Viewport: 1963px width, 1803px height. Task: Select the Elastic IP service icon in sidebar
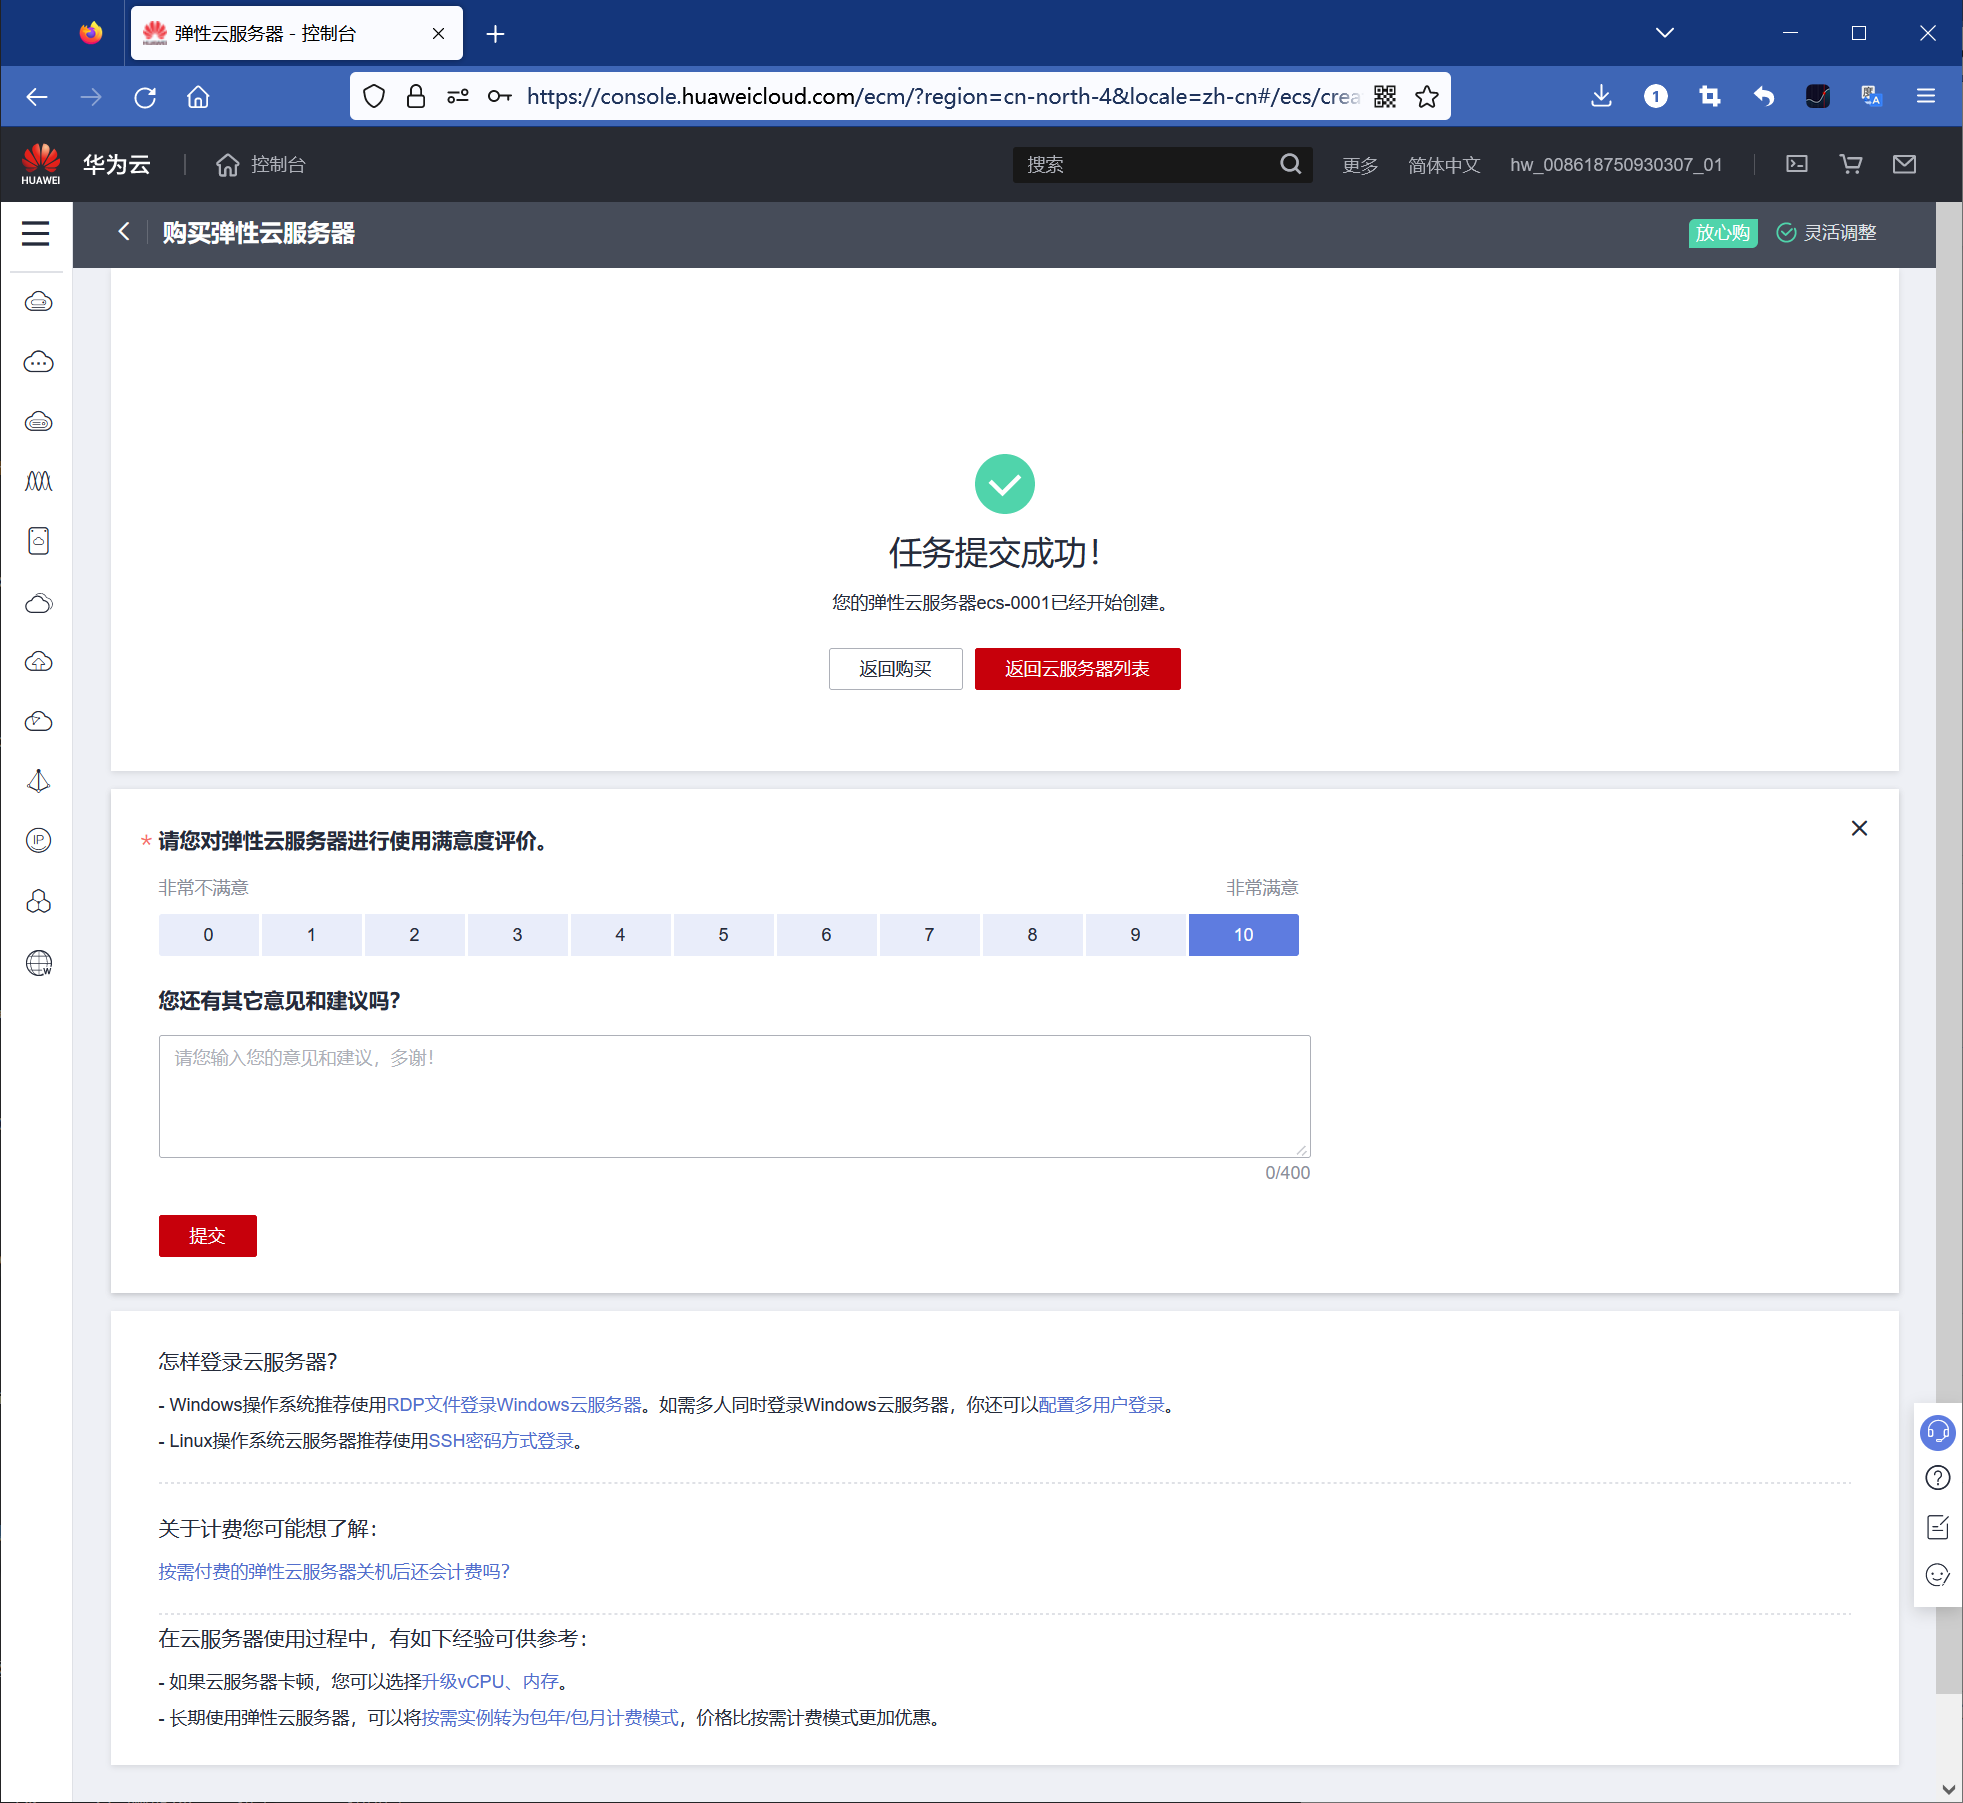click(x=38, y=841)
